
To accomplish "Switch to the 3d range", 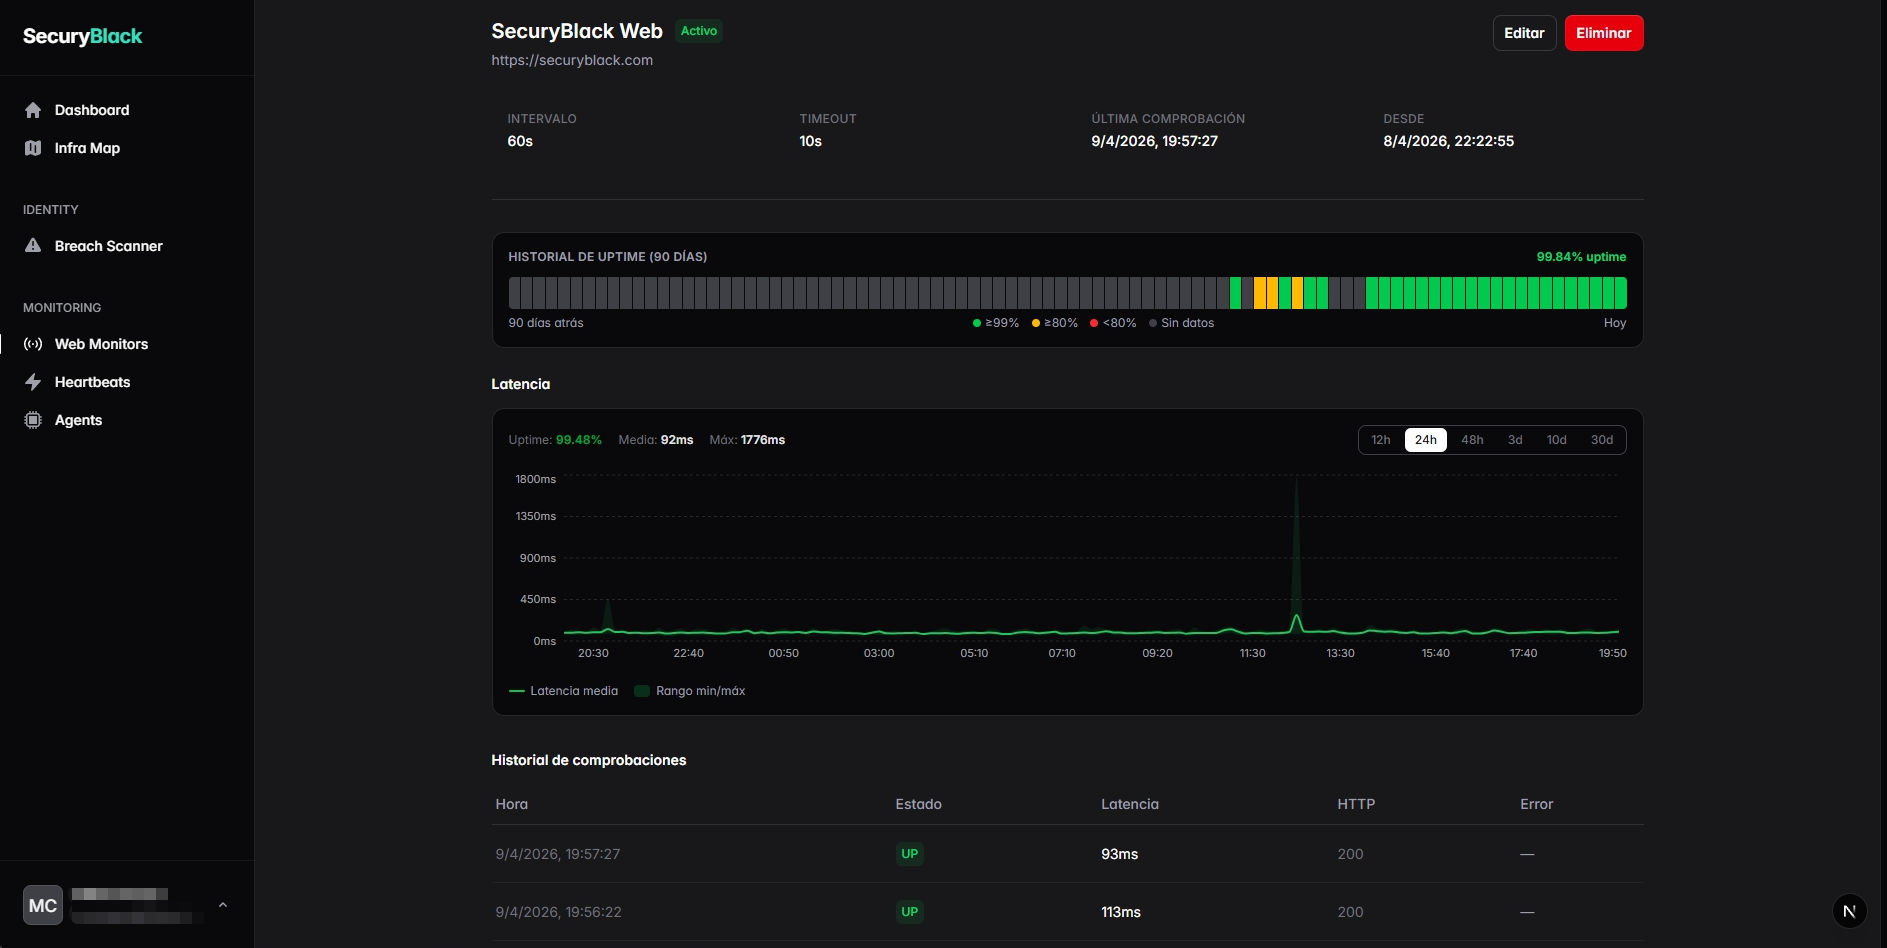I will tap(1515, 440).
